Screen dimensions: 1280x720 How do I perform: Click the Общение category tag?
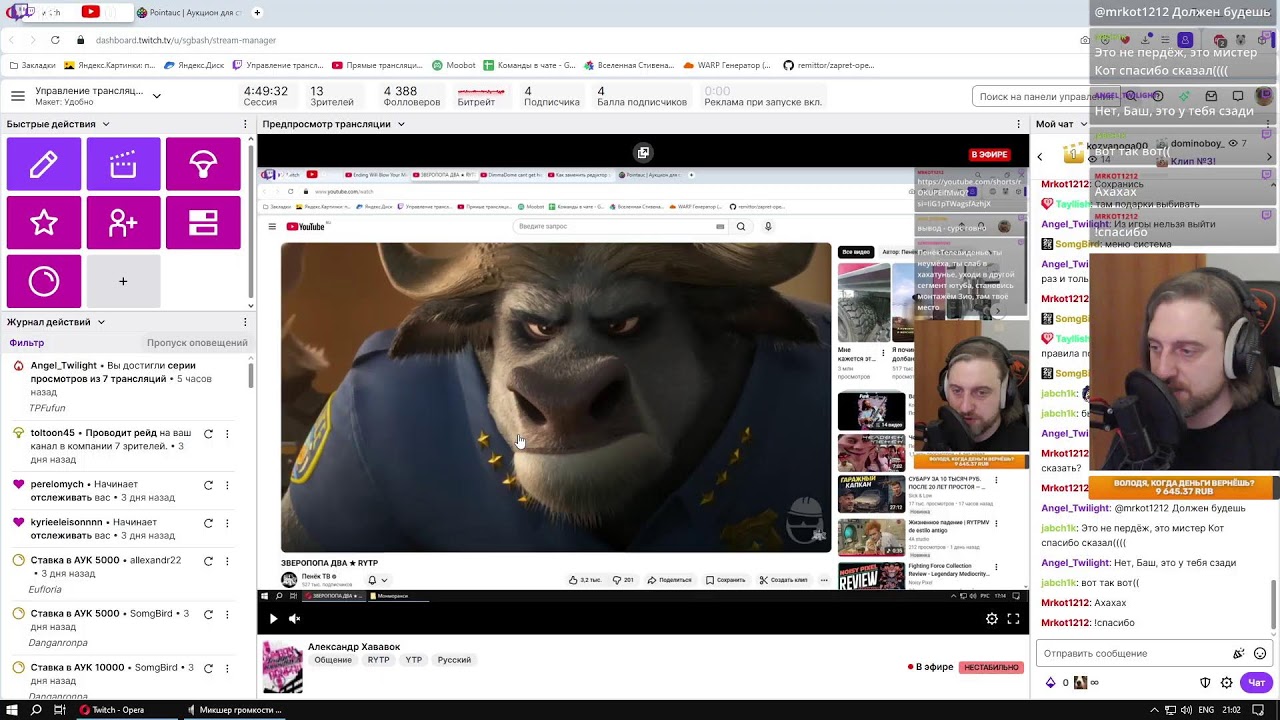pos(333,660)
